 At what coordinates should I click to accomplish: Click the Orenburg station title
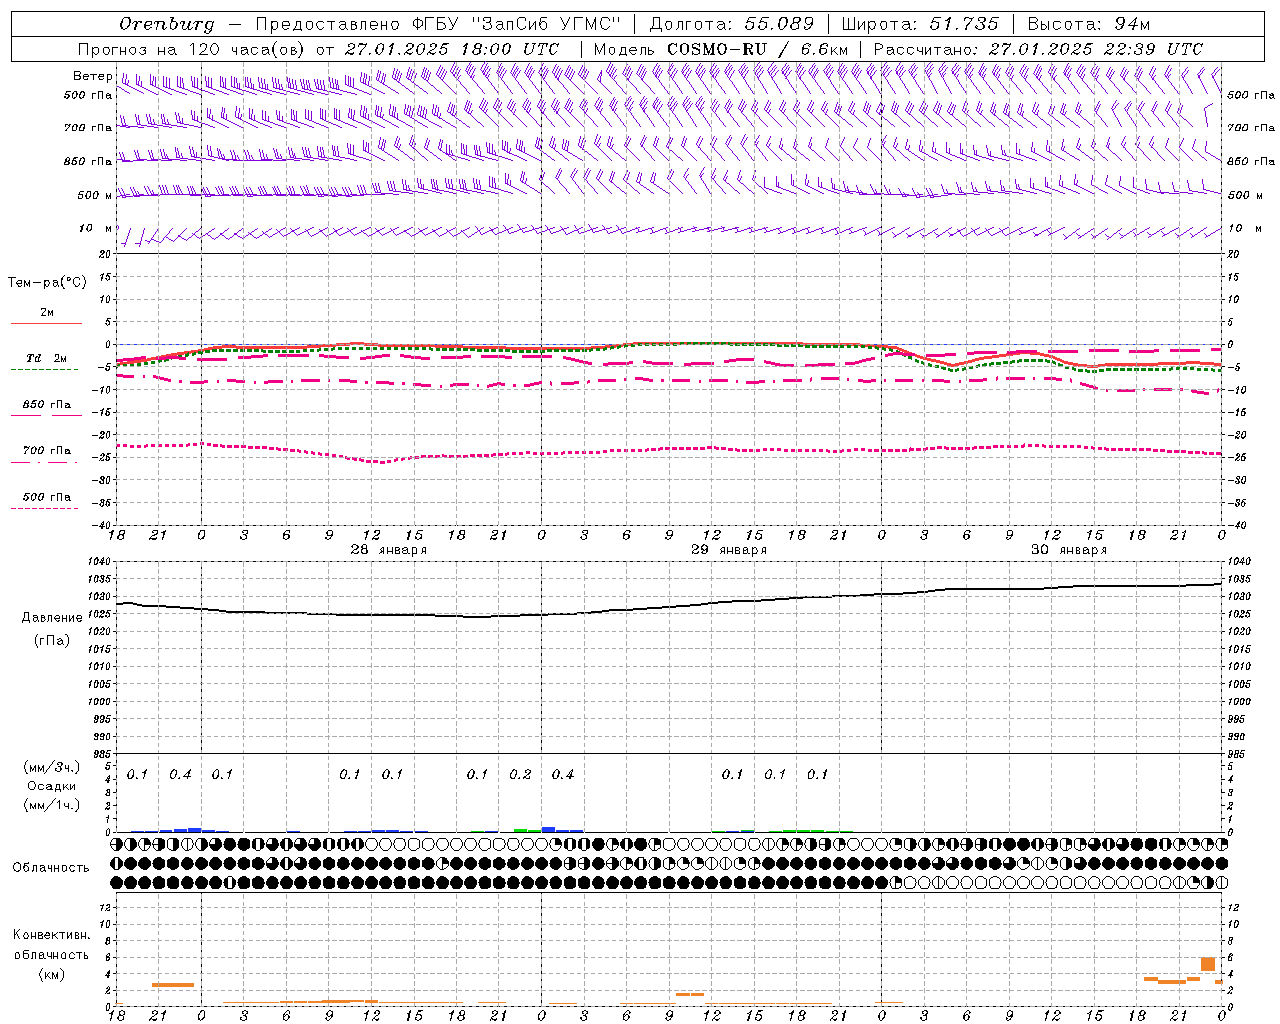pyautogui.click(x=166, y=24)
